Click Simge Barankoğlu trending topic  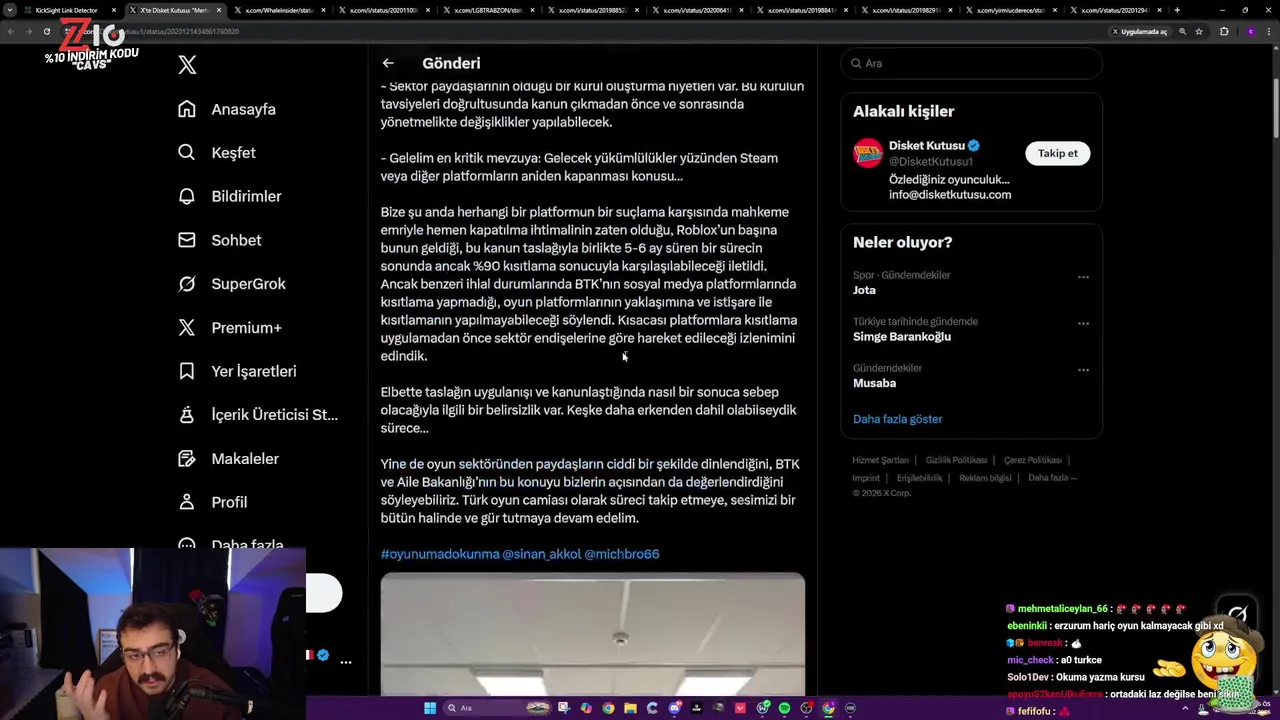coord(902,337)
